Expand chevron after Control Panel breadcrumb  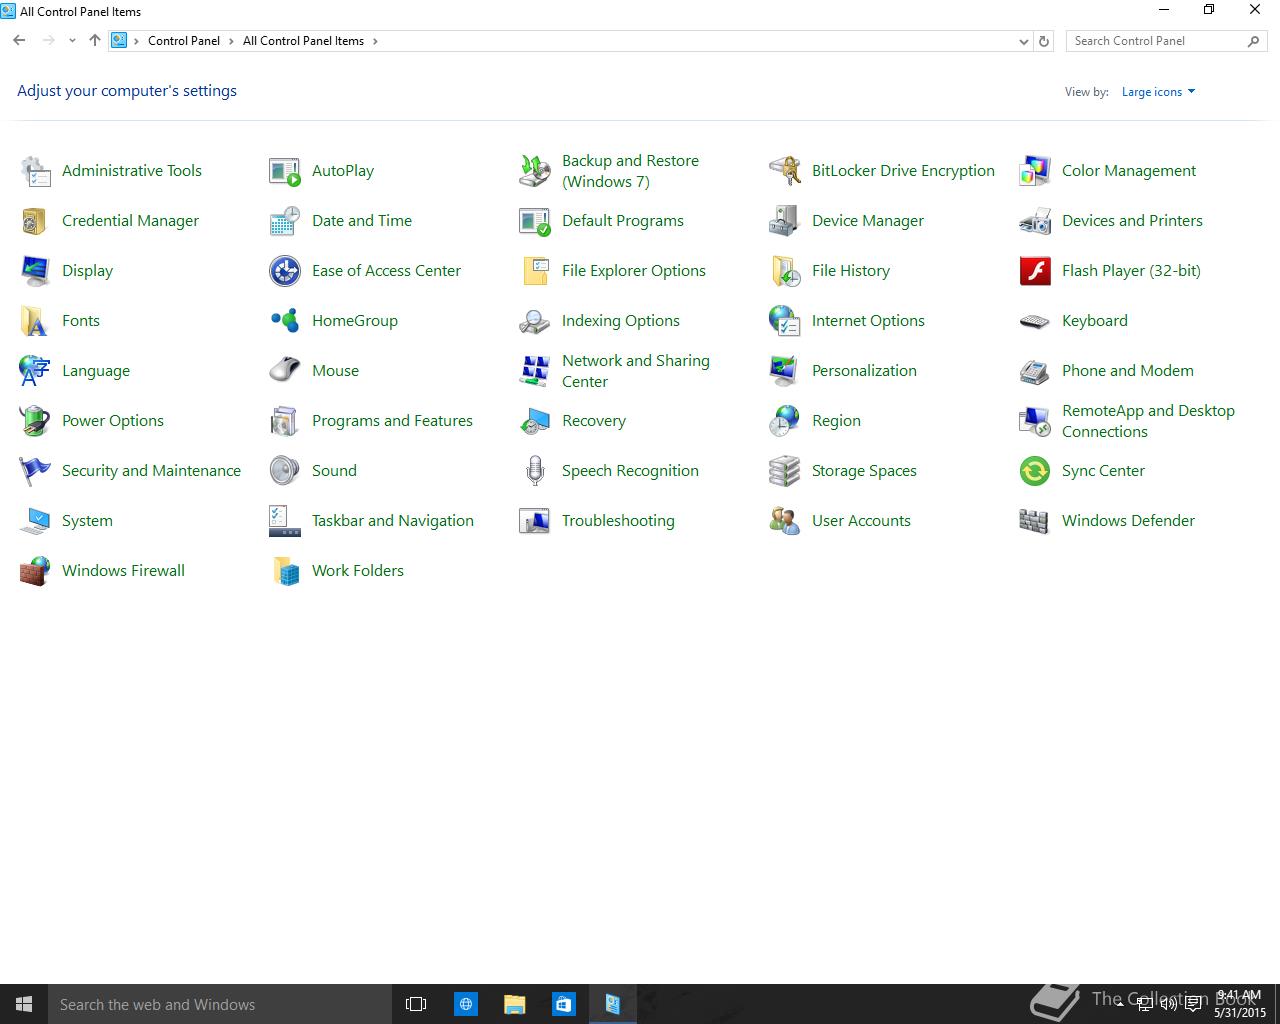231,41
